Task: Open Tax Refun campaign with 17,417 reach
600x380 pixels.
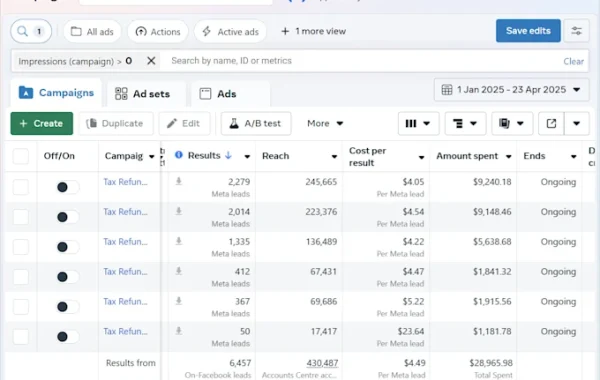Action: [125, 331]
